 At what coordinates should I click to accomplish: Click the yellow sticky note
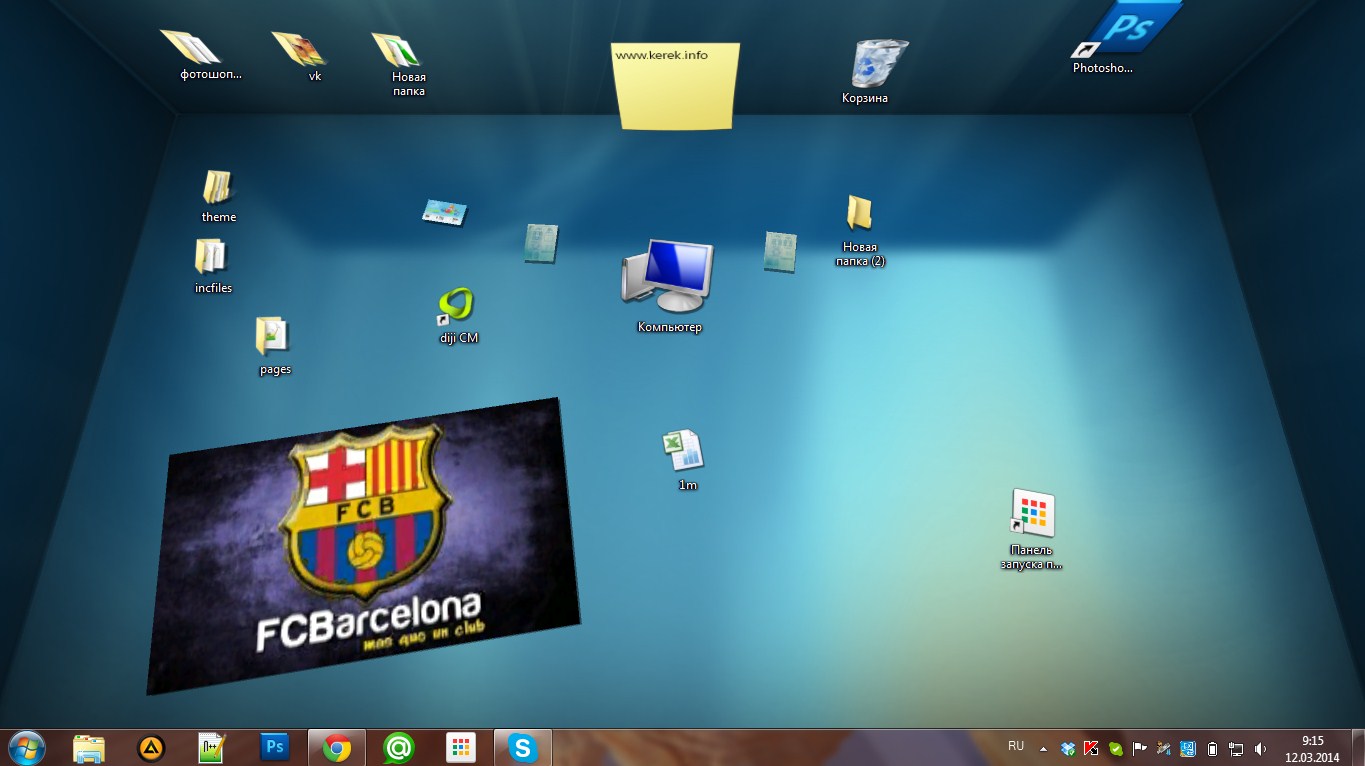tap(676, 86)
